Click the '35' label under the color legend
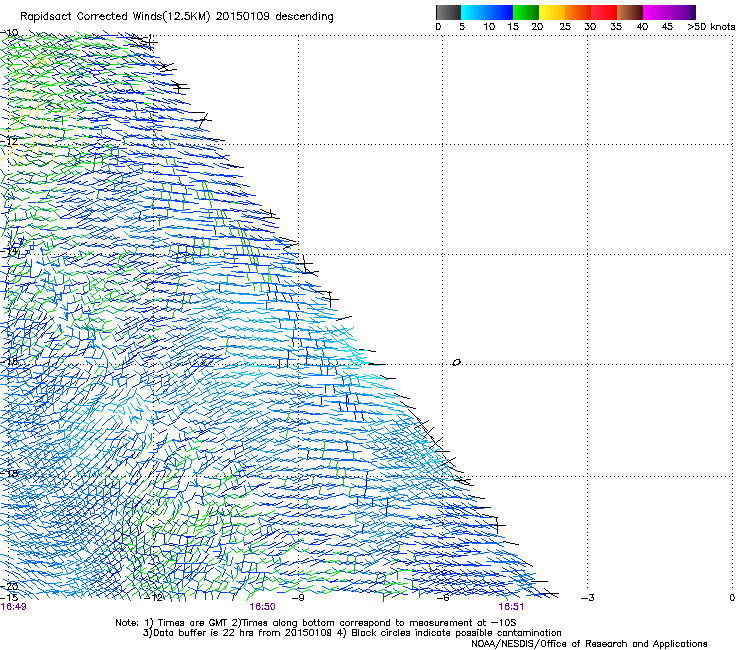Viewport: 740px width, 650px height. [616, 27]
